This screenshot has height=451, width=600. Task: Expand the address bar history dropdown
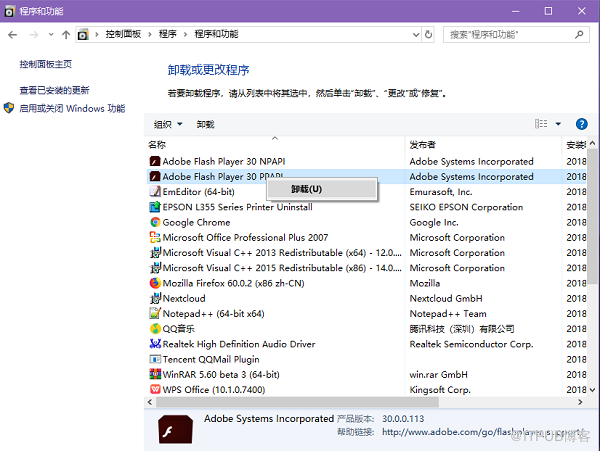click(410, 34)
